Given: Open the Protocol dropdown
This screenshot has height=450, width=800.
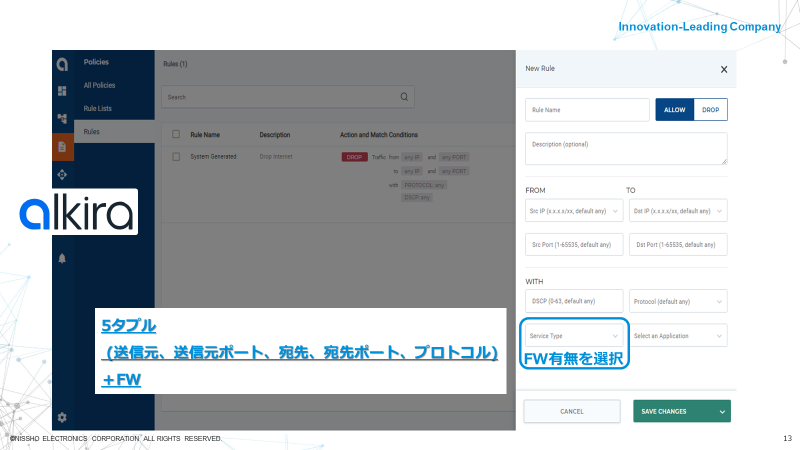Looking at the screenshot, I should click(x=678, y=300).
